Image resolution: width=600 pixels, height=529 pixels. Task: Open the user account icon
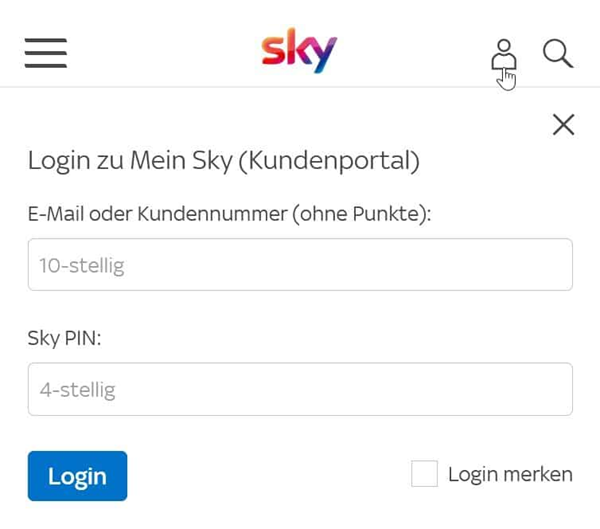(x=503, y=55)
